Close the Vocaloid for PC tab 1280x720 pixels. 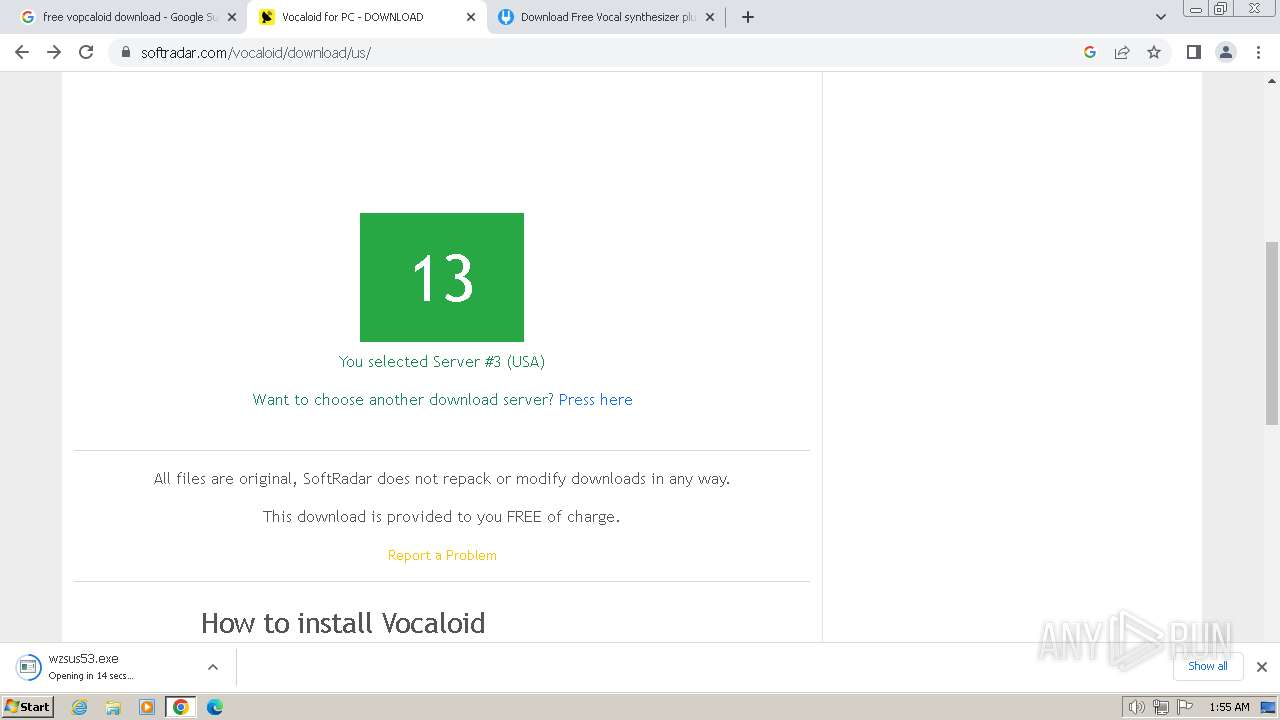pos(471,17)
